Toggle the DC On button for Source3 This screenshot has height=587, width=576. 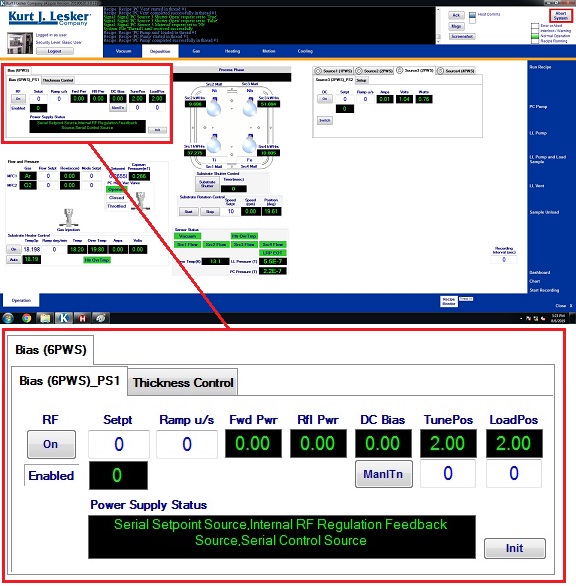(x=325, y=99)
